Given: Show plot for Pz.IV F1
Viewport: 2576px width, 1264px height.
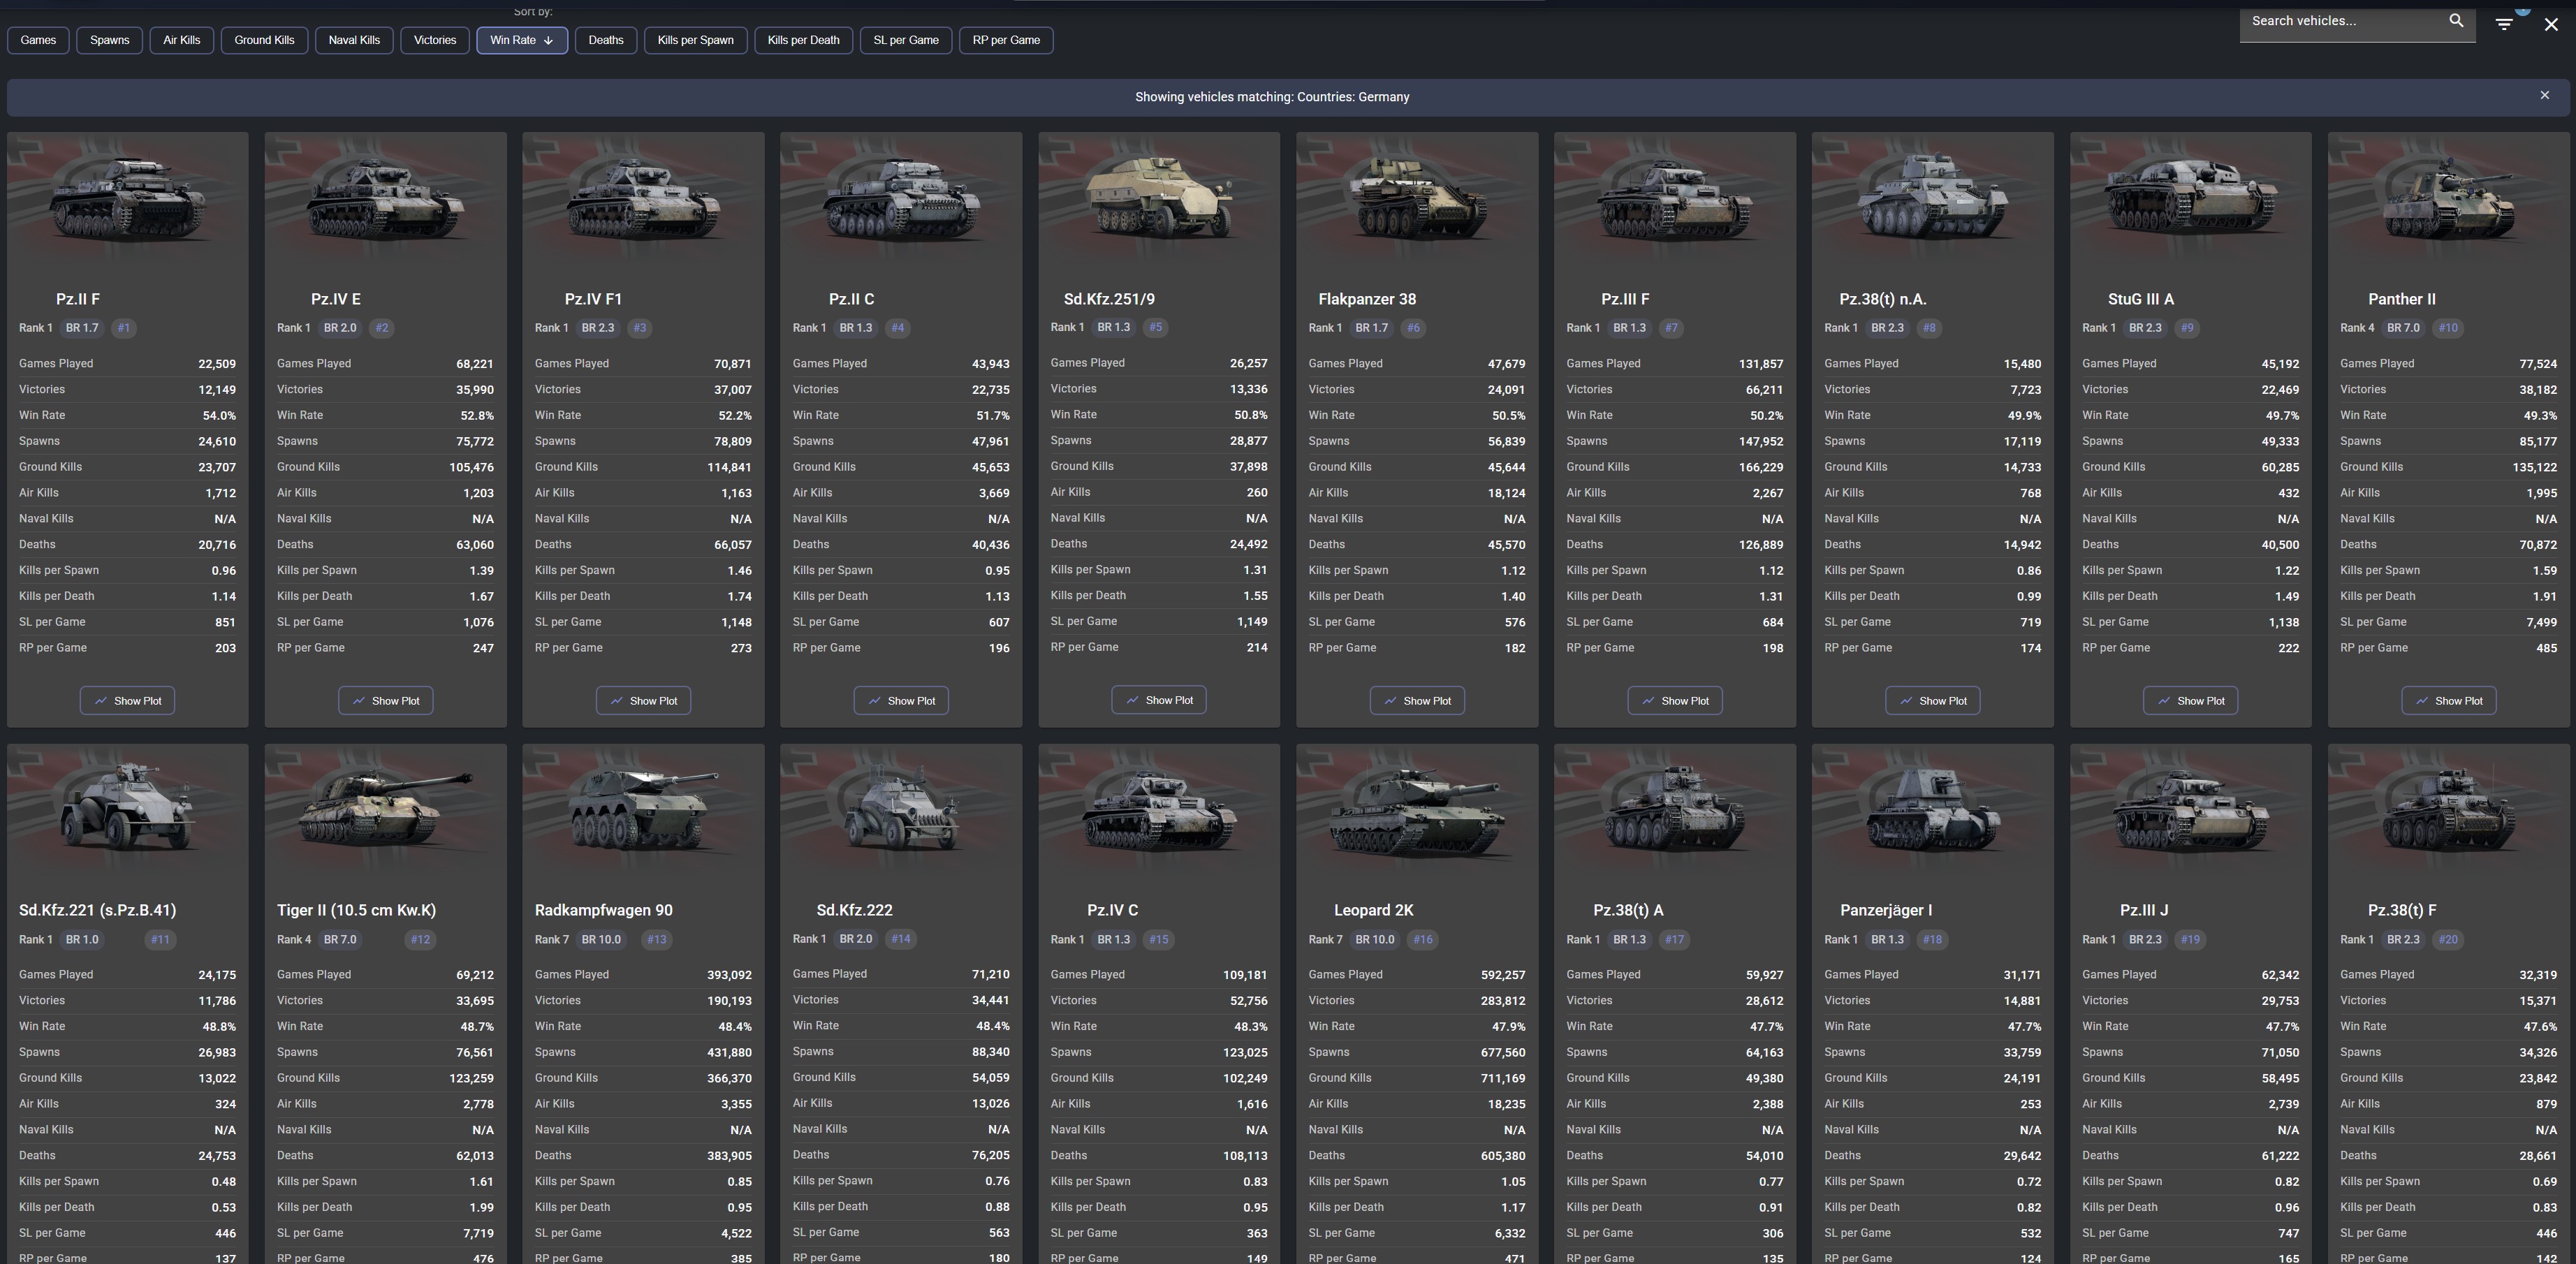Looking at the screenshot, I should pyautogui.click(x=644, y=701).
